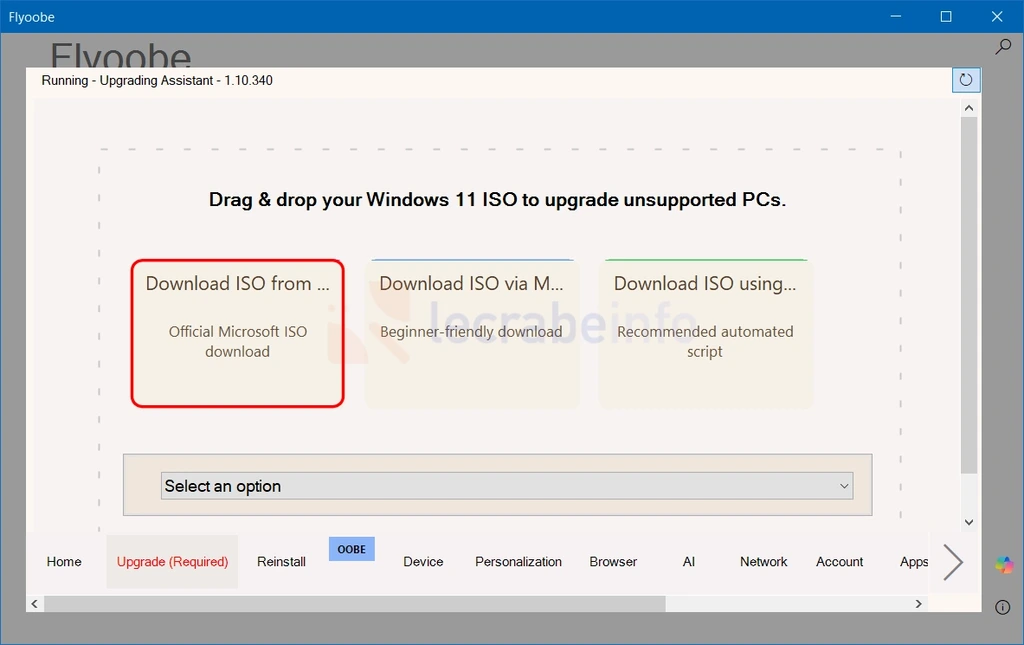This screenshot has height=645, width=1024.
Task: Click the Running - Upgrading Assistant status text
Action: (157, 80)
